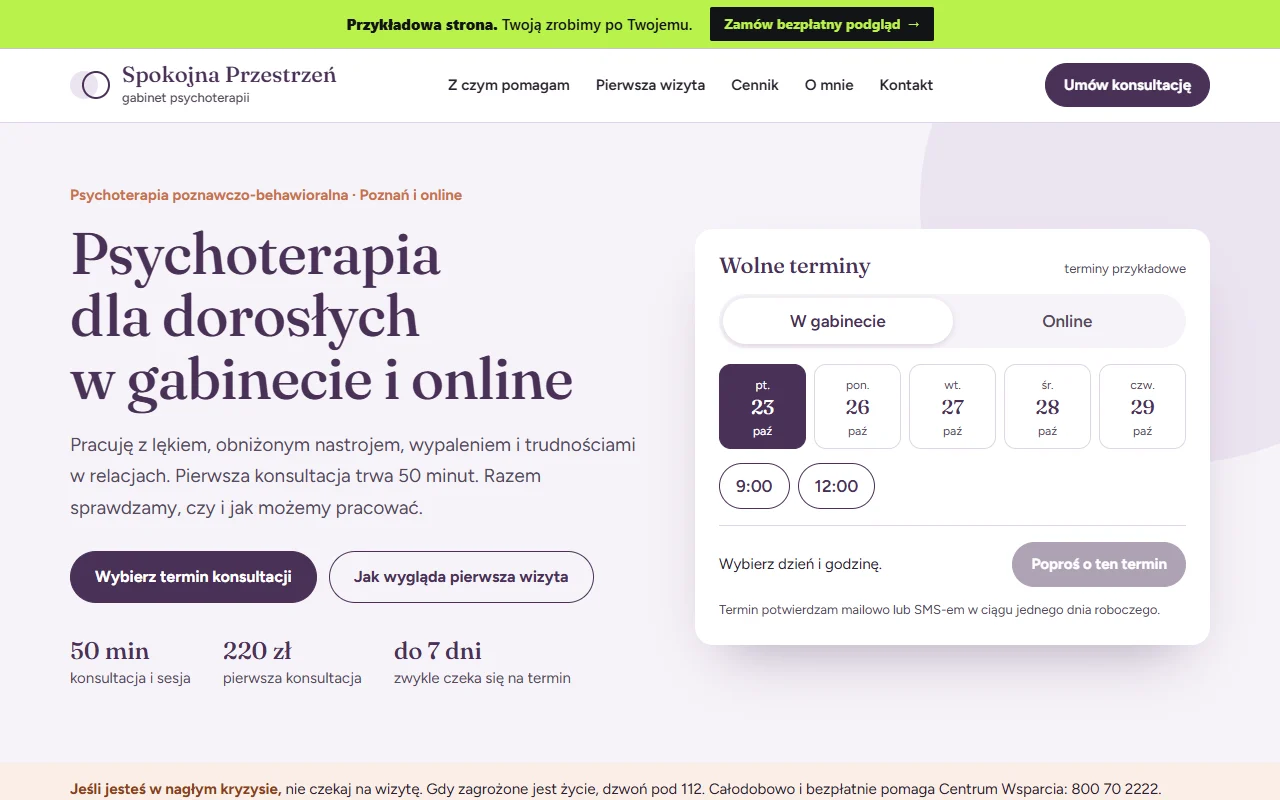
Task: Click the Przykładowa strona banner text
Action: (x=422, y=24)
